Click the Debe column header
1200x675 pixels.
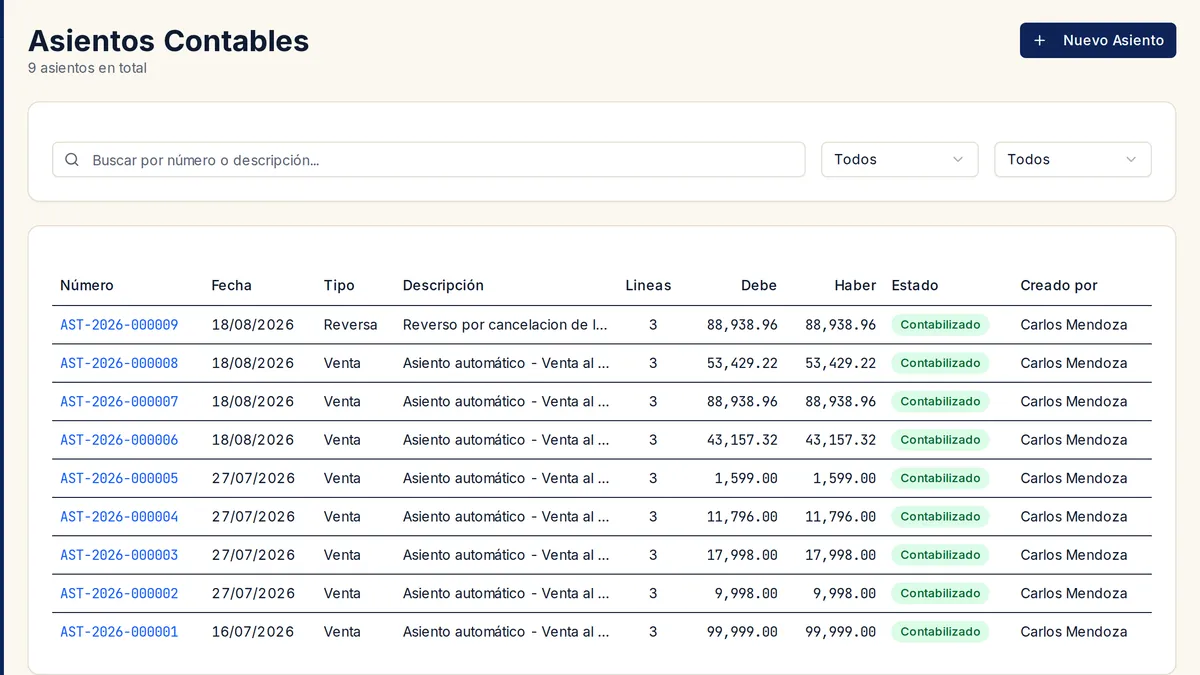click(759, 286)
